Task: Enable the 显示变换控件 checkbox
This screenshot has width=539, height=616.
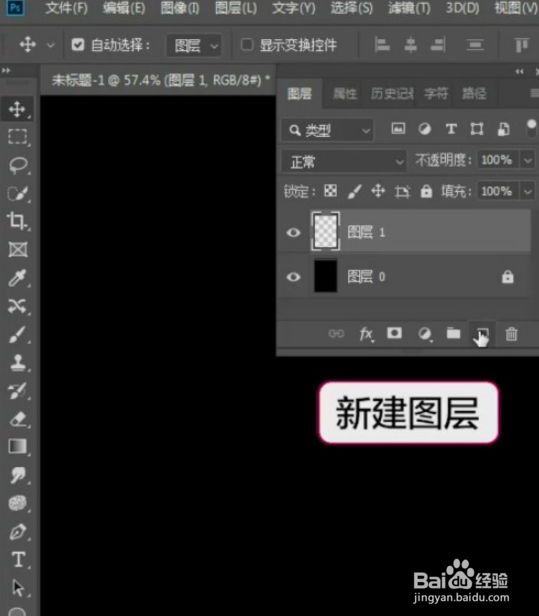Action: pos(247,44)
